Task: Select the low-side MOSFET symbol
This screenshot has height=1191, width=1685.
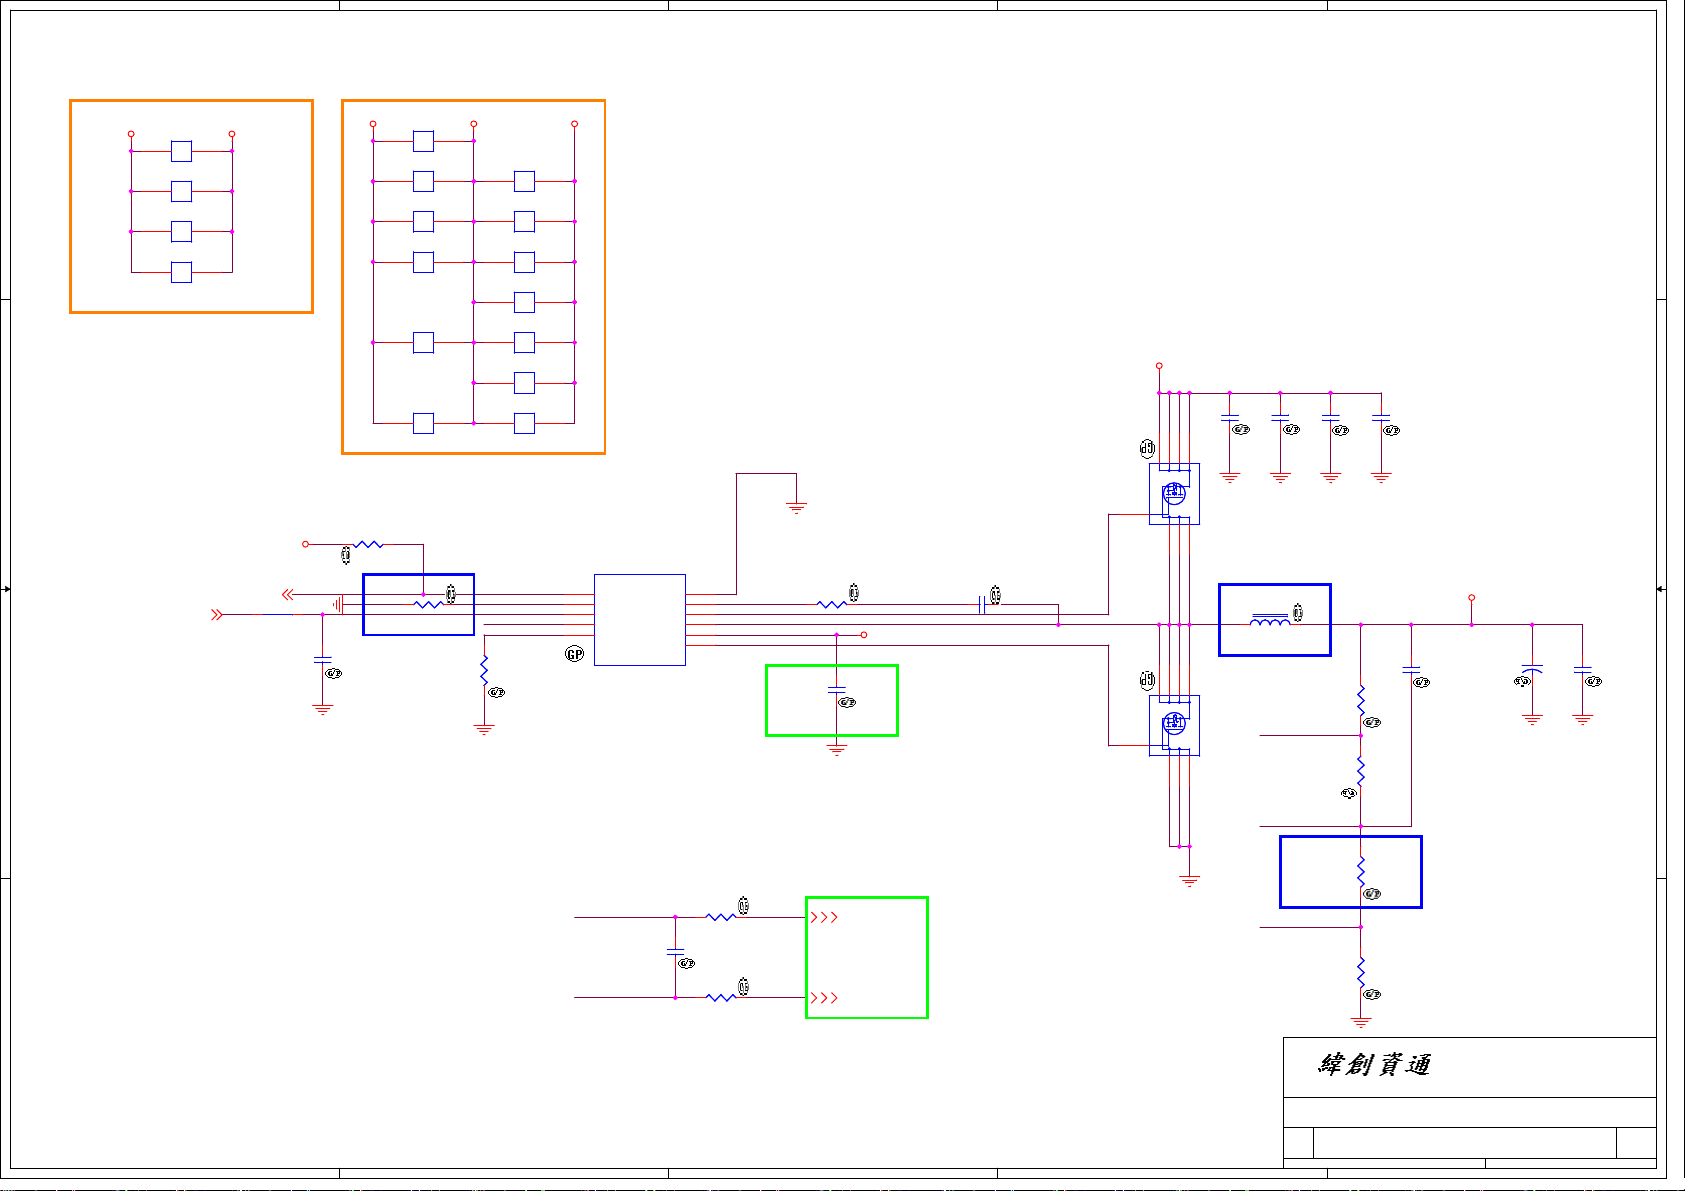Action: click(1174, 724)
